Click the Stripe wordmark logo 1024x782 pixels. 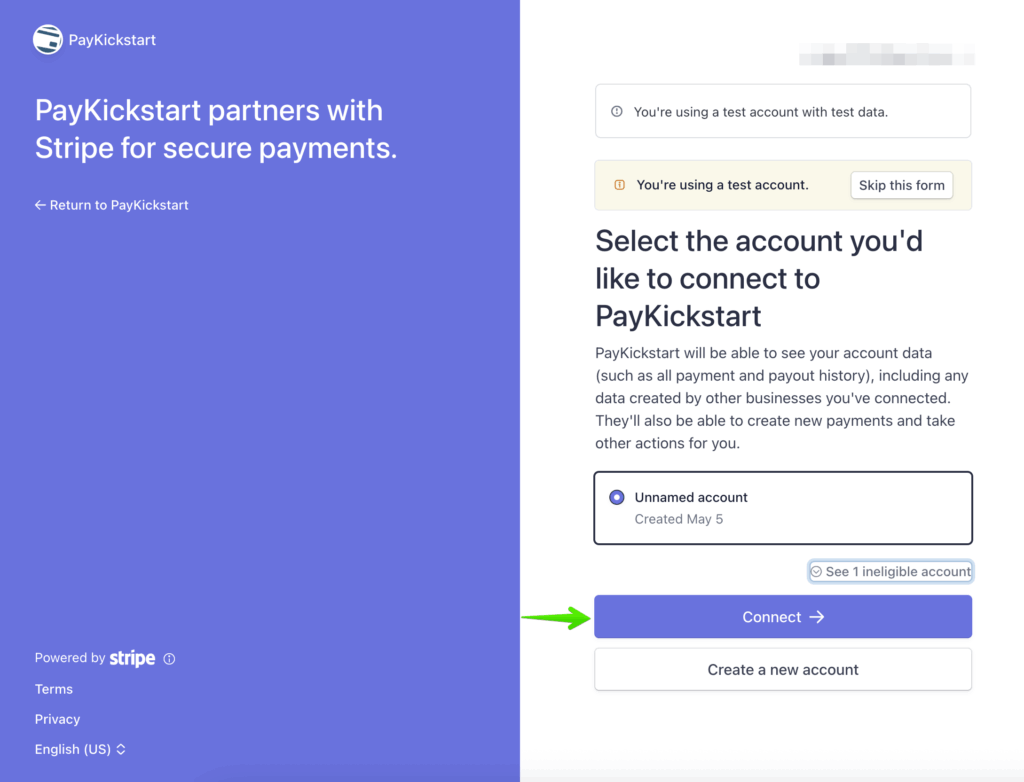(132, 658)
